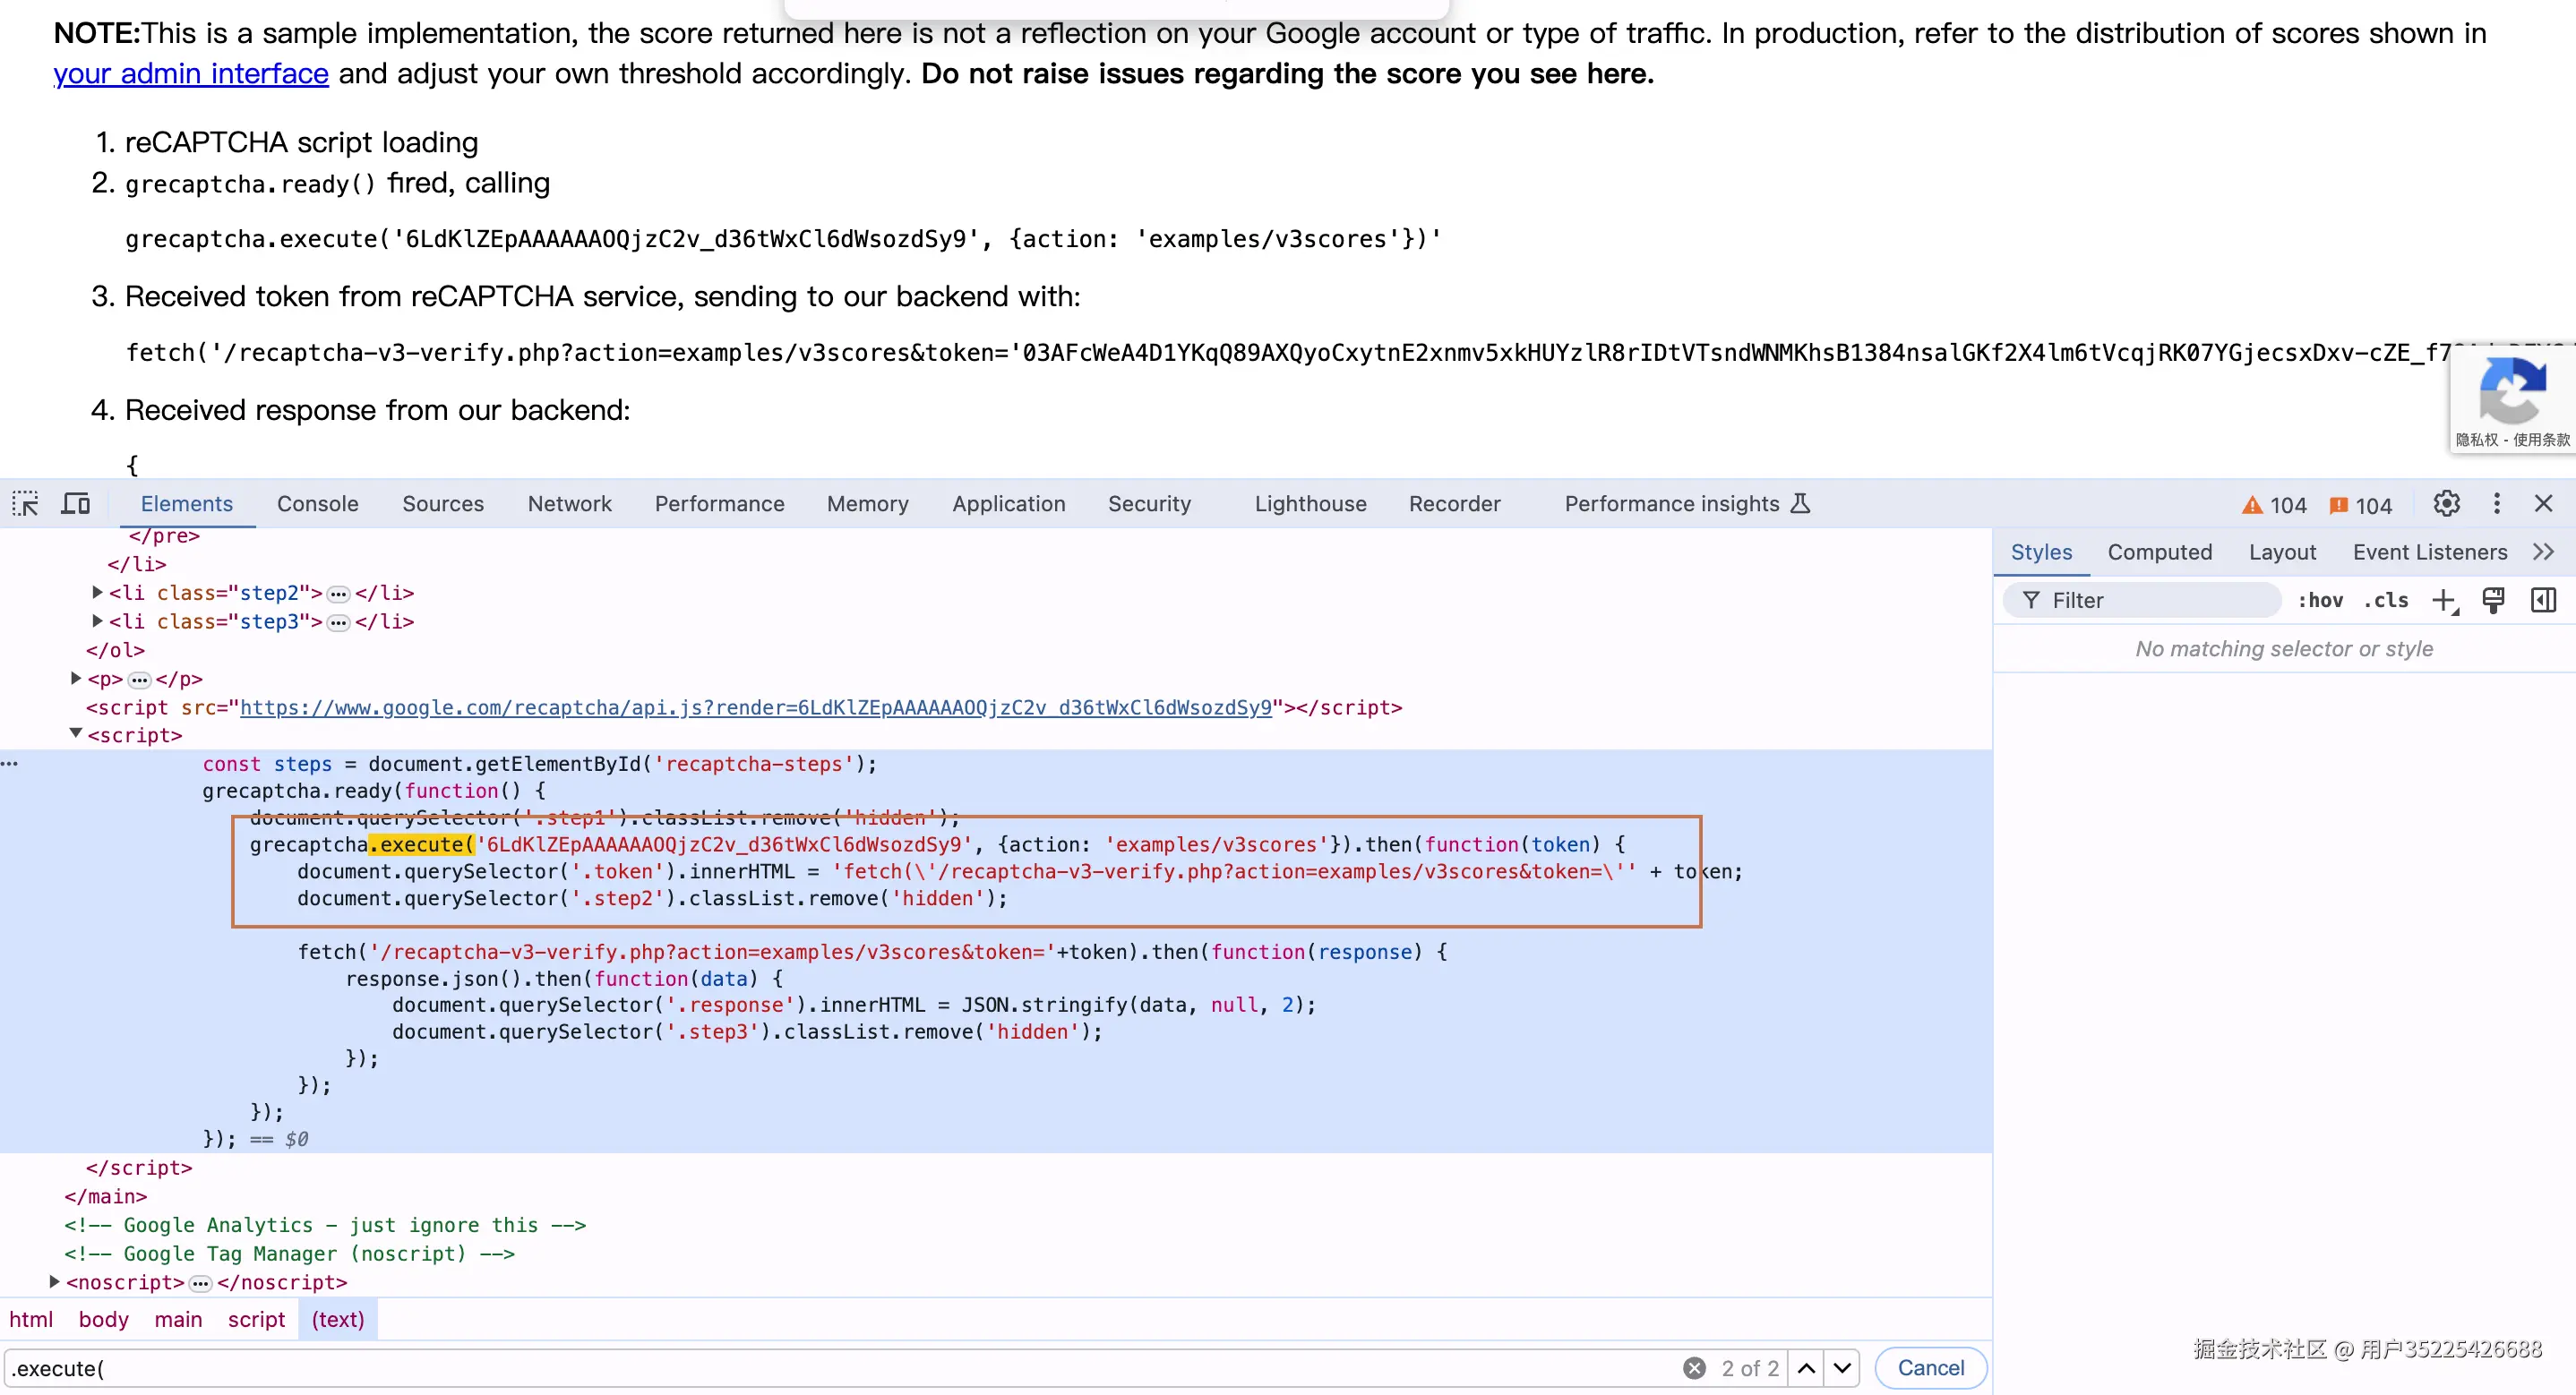2576x1395 pixels.
Task: Toggle the device toolbar icon
Action: [76, 504]
